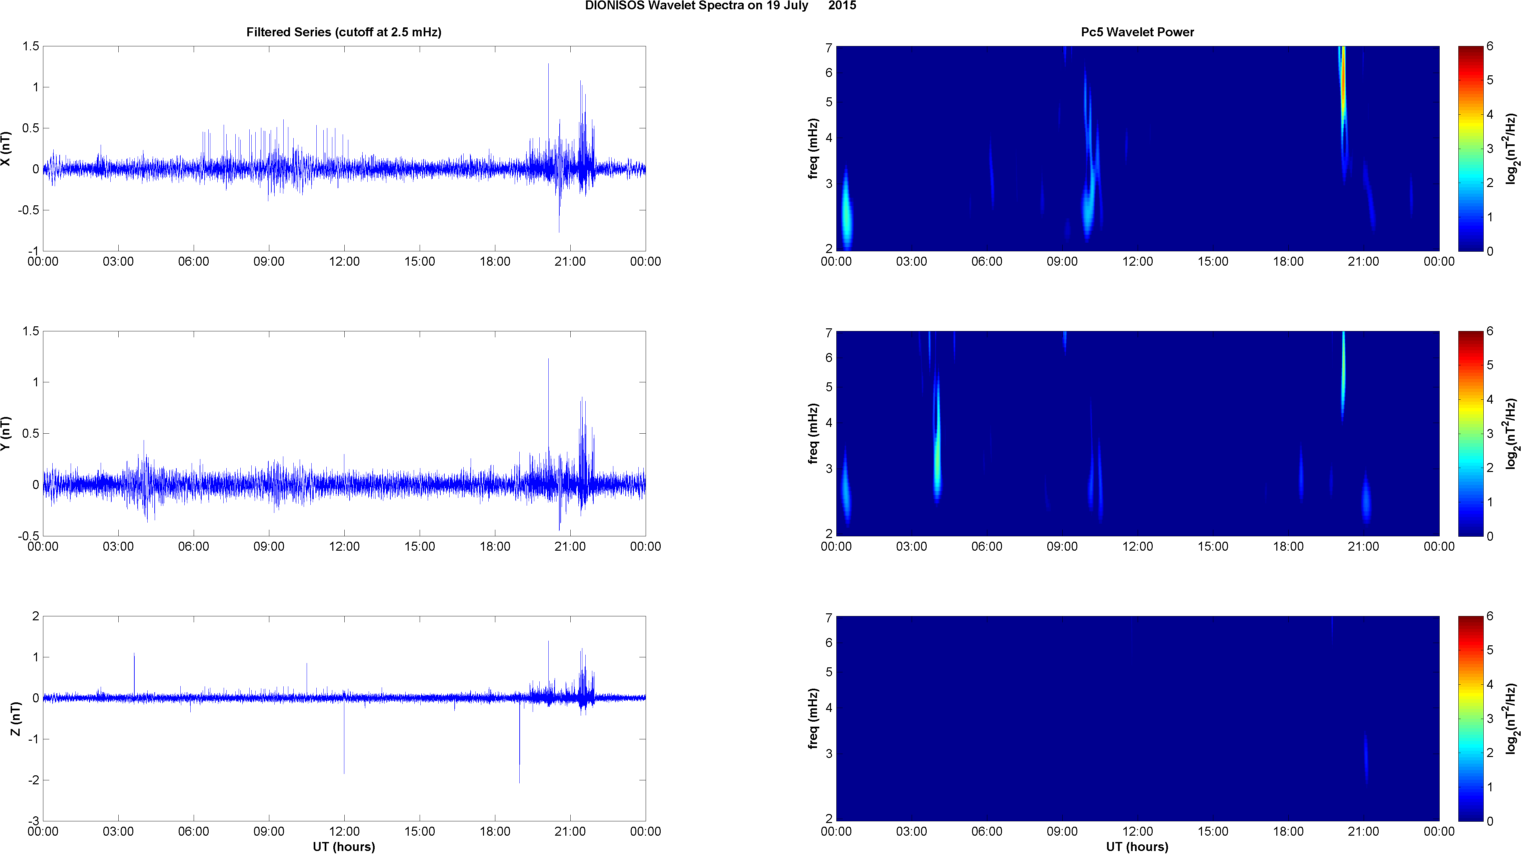The image size is (1521, 854).
Task: Click the faint blob near 21:00 in Z spectrogram
Action: [x=1366, y=758]
